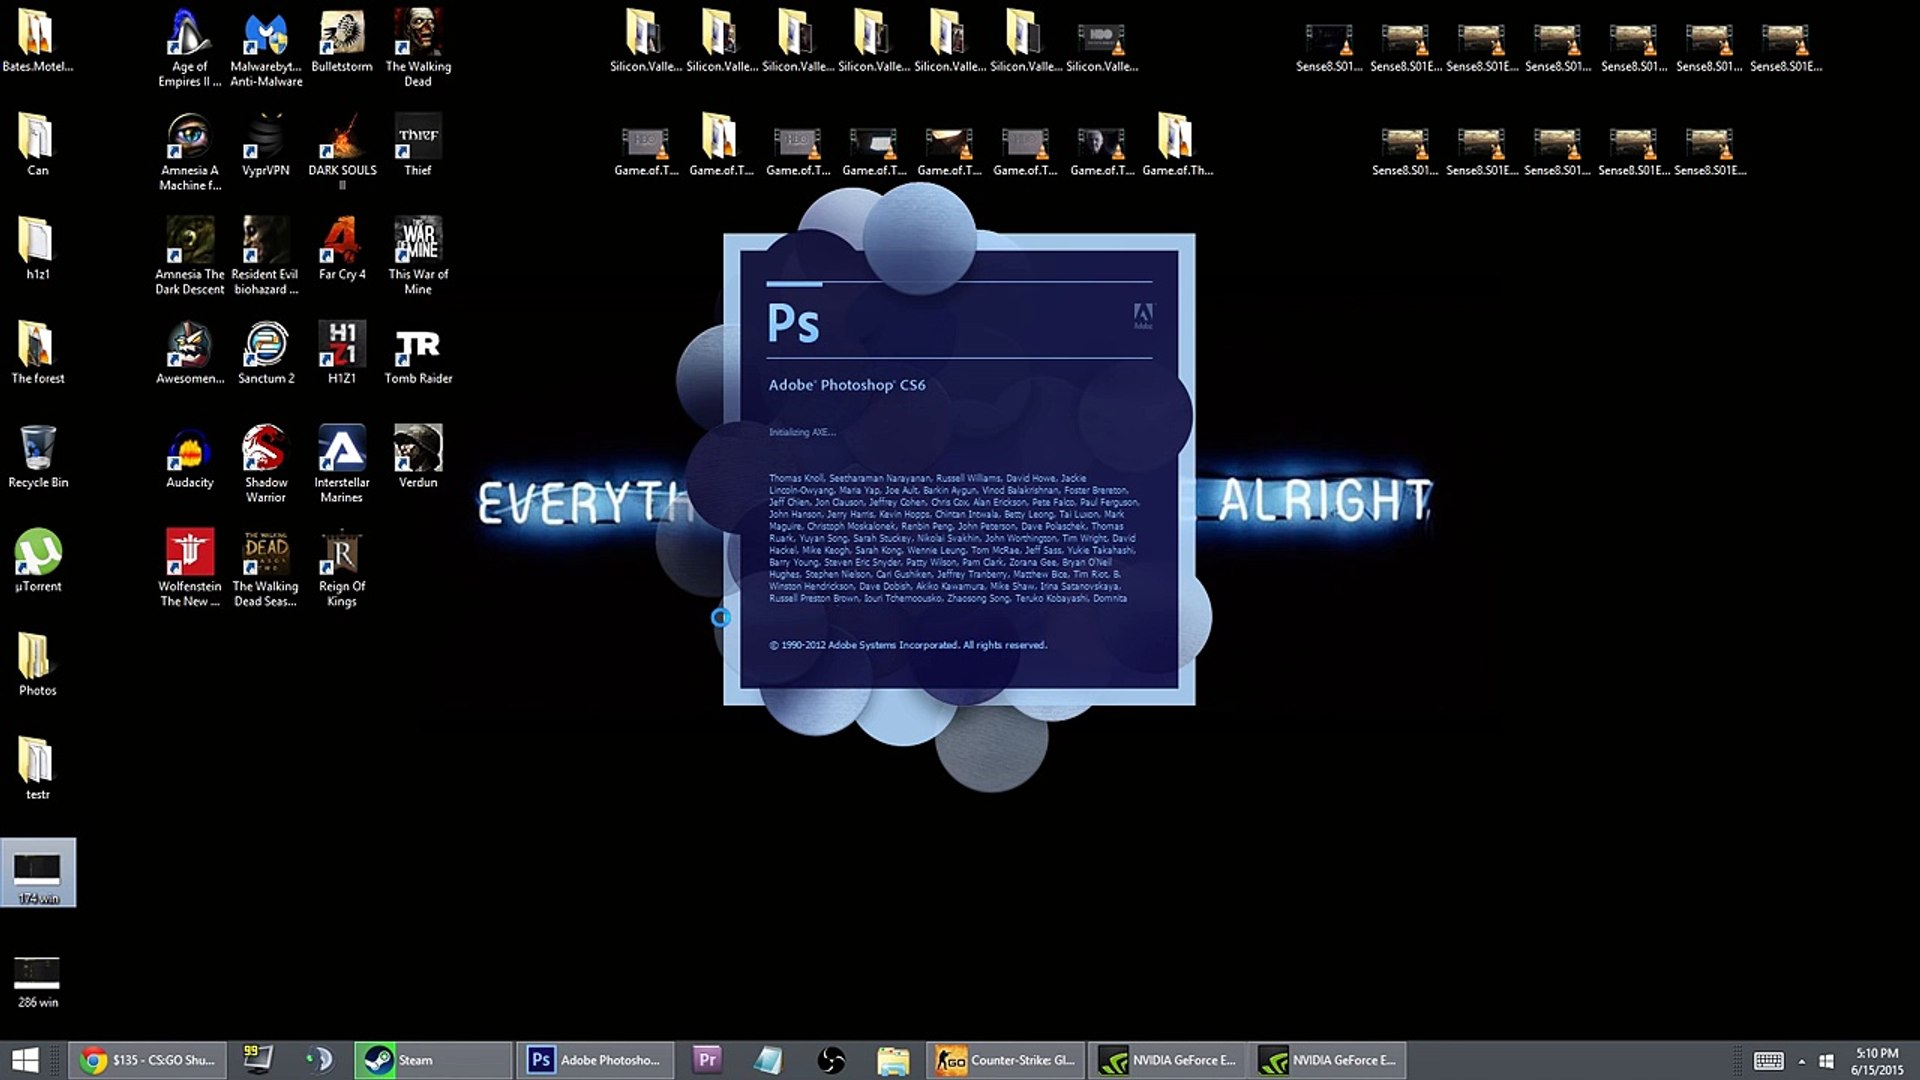
Task: Click the µTorrent desktop icon
Action: (x=38, y=555)
